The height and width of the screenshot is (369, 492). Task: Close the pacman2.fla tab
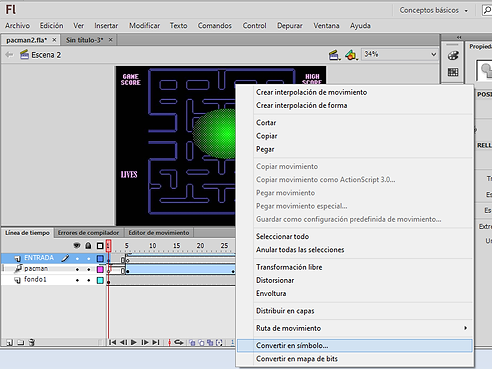click(x=54, y=40)
